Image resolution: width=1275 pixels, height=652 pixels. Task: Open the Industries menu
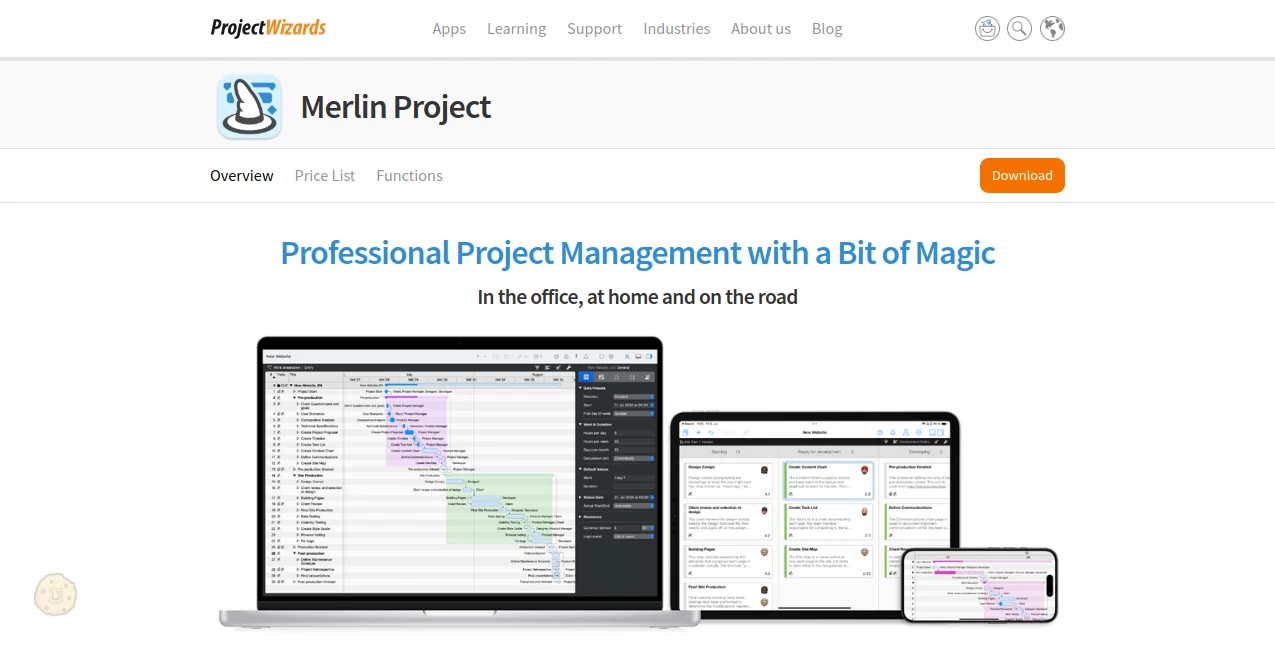[x=676, y=28]
